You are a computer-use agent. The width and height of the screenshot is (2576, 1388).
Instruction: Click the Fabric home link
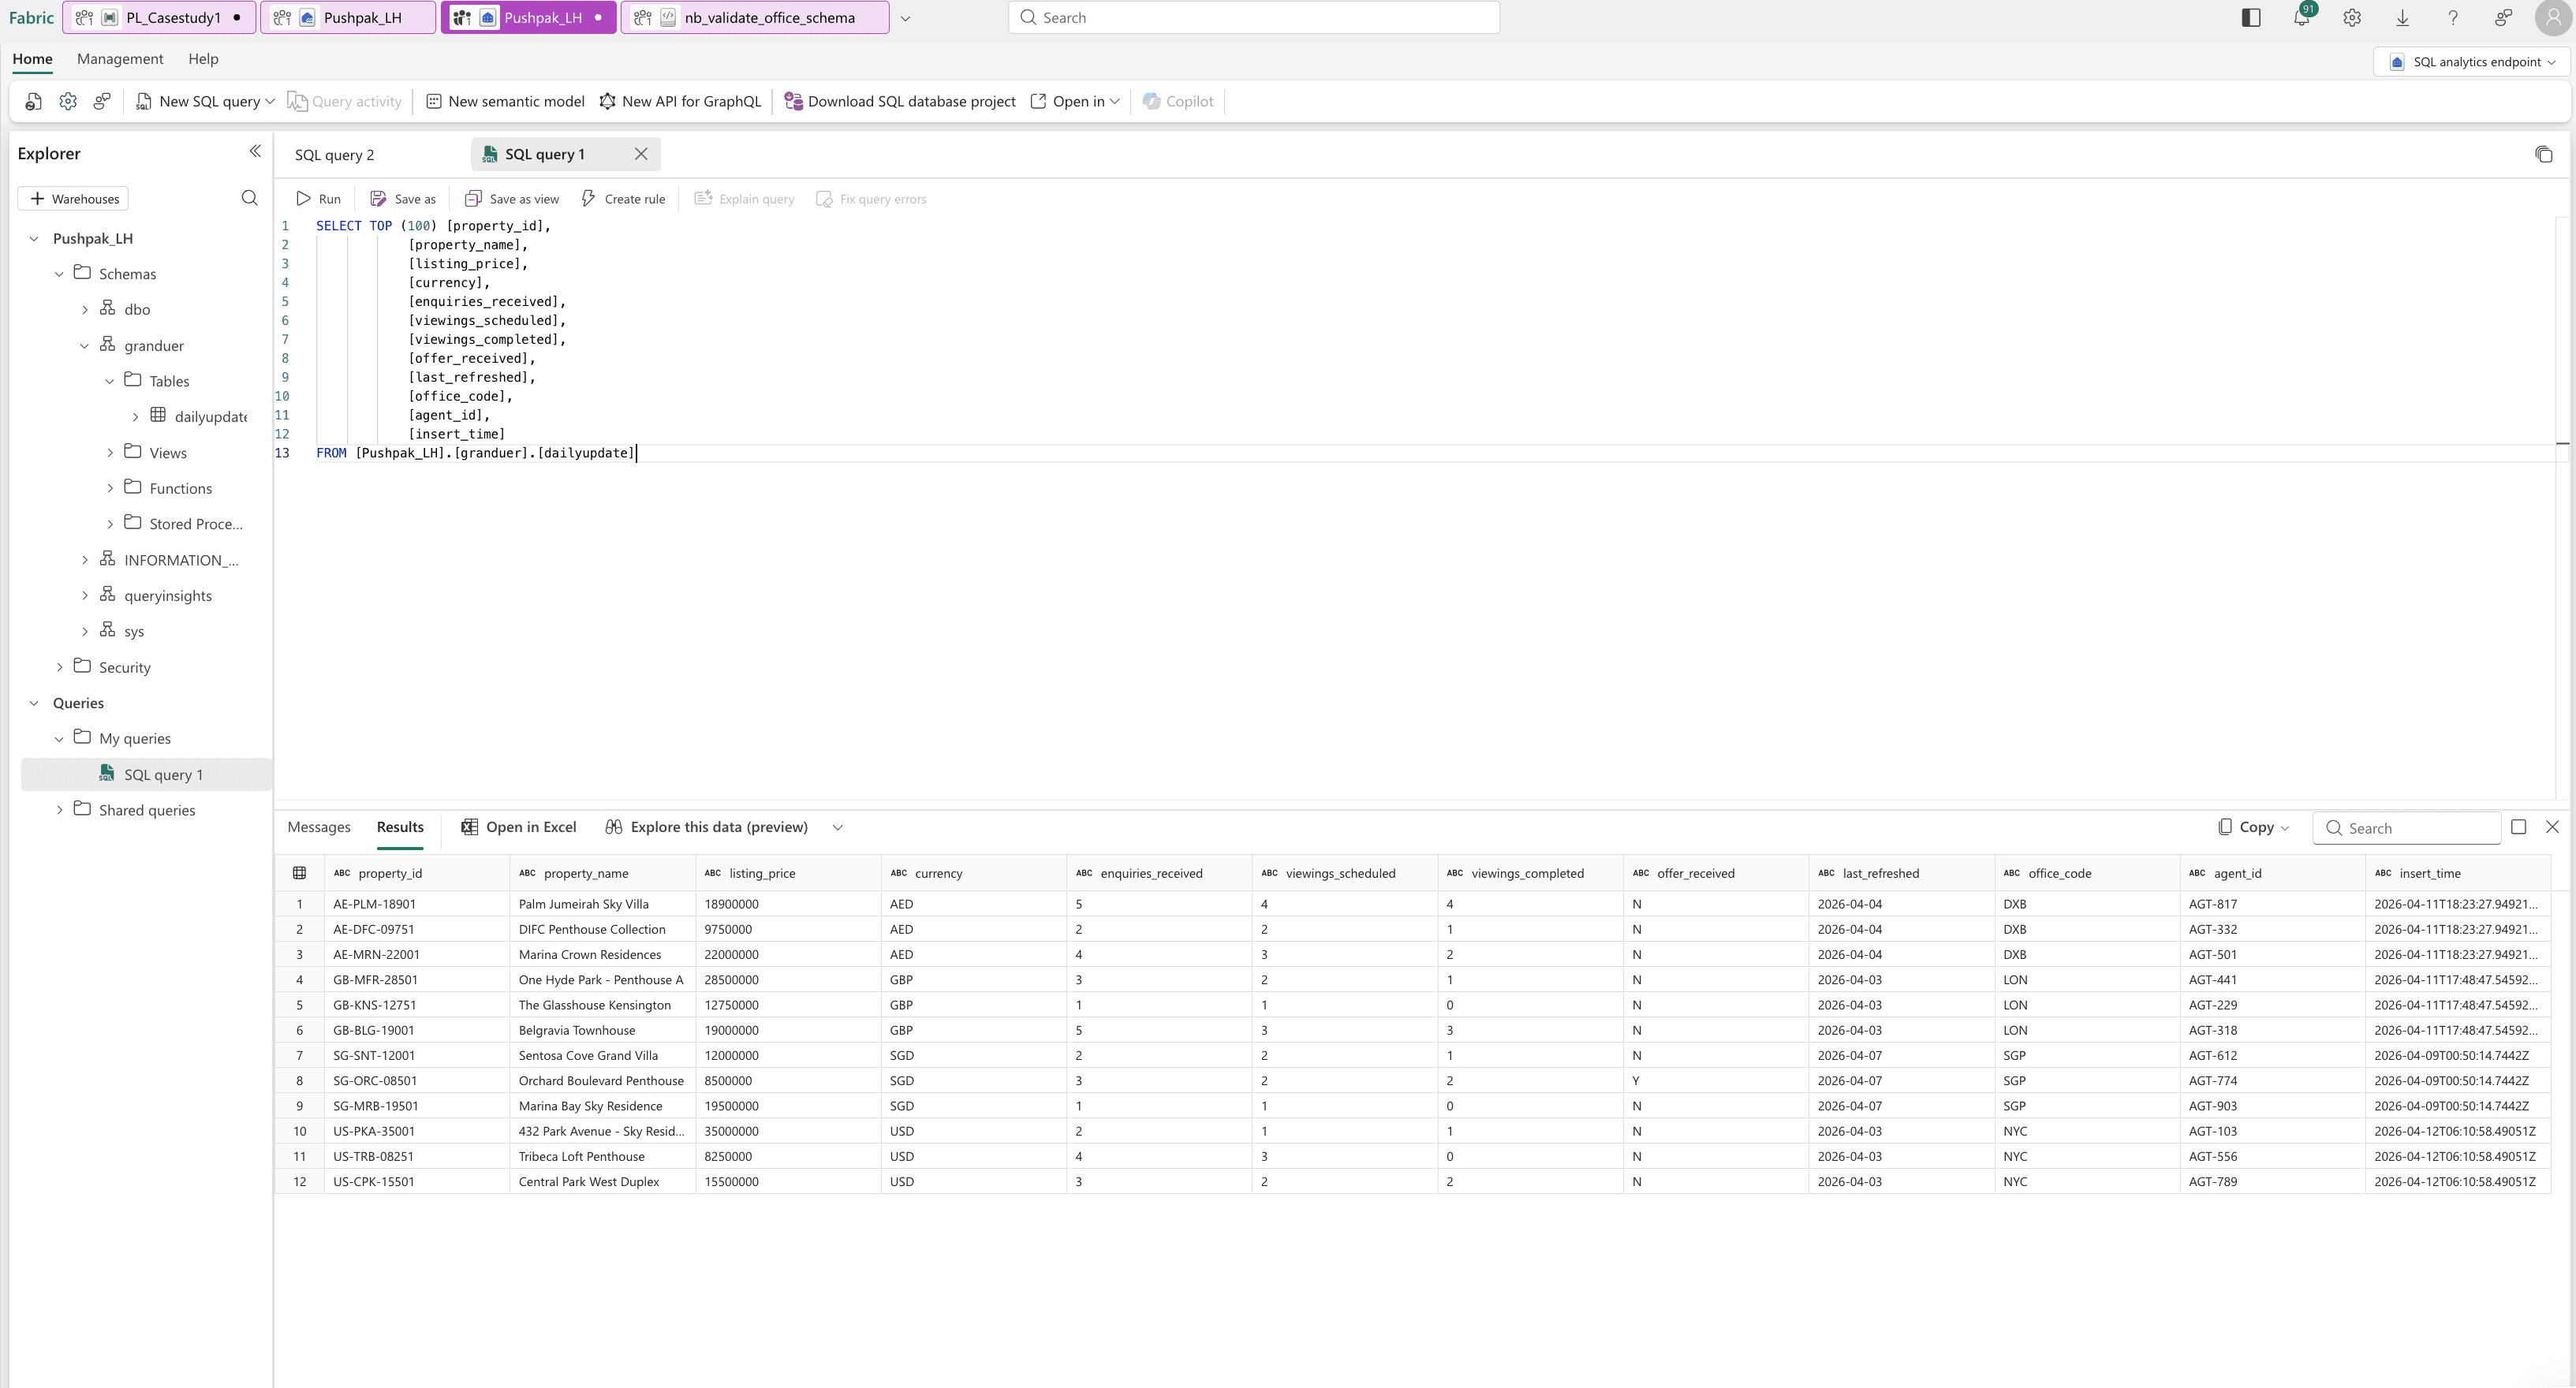tap(31, 18)
